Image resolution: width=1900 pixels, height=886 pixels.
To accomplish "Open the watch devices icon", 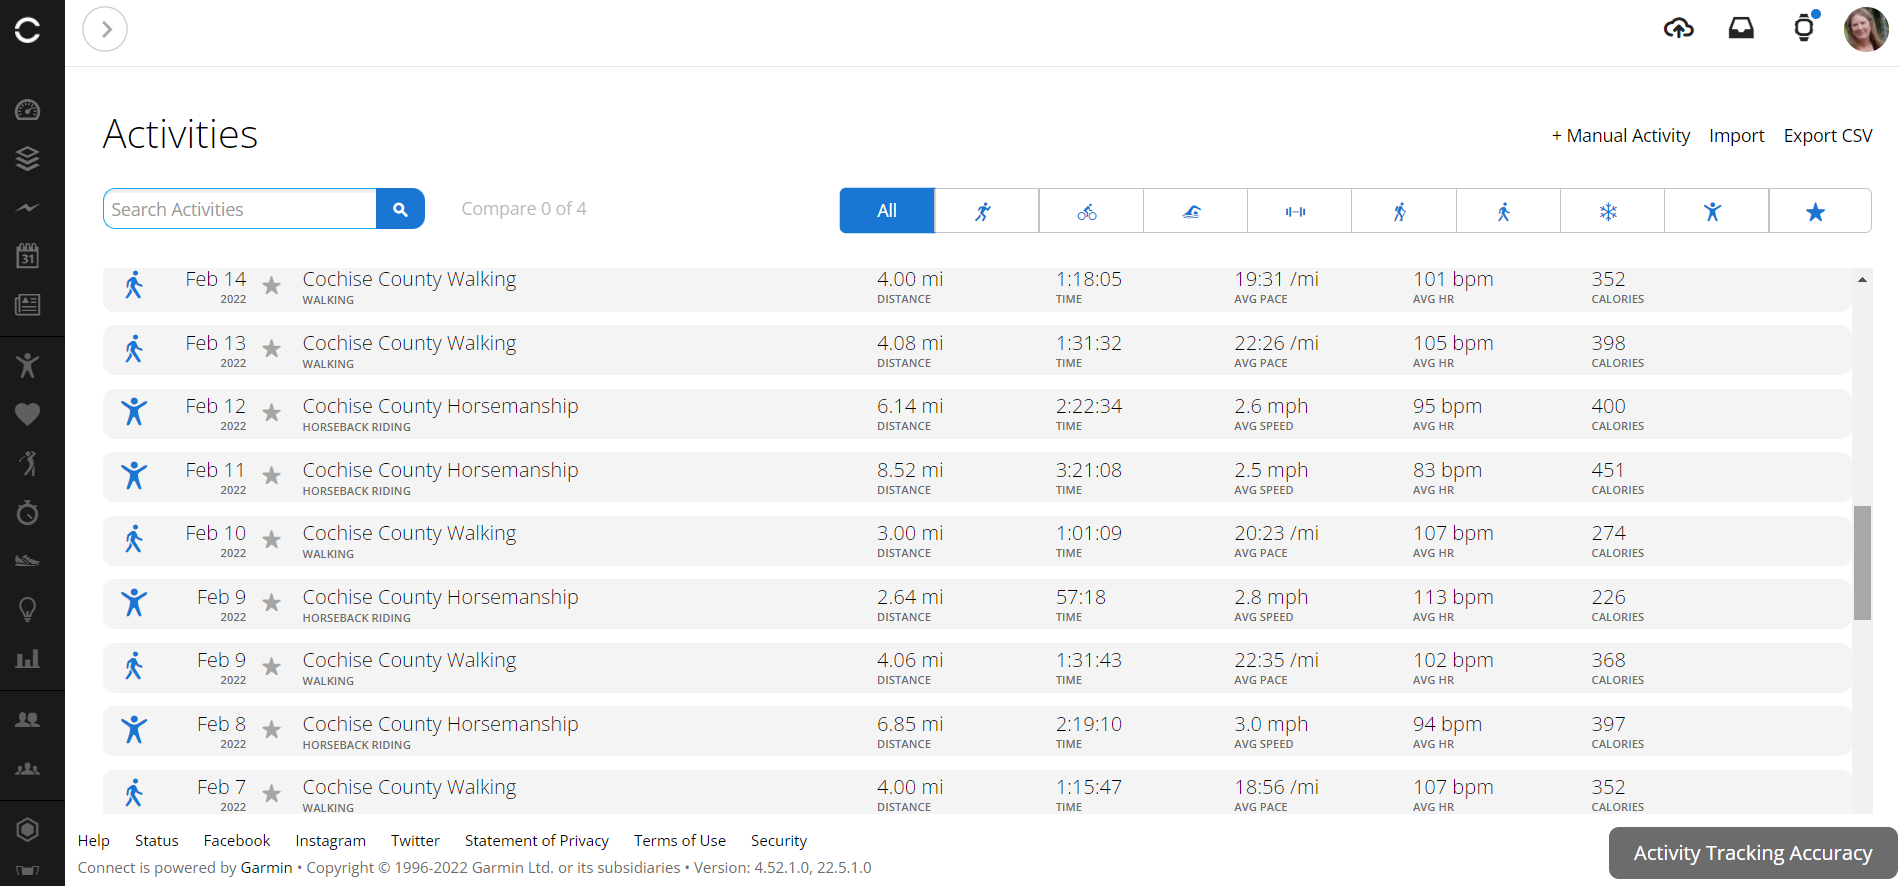I will coord(1804,29).
